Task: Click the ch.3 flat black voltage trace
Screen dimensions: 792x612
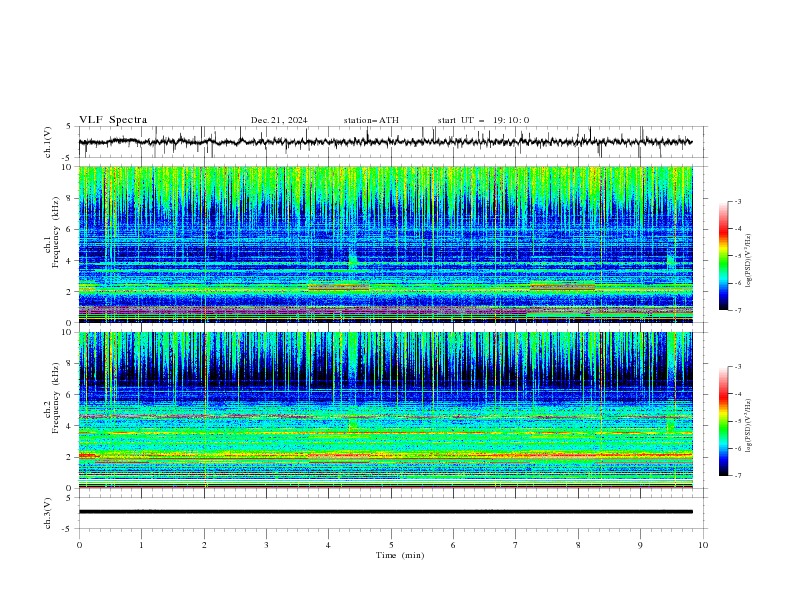Action: click(385, 512)
